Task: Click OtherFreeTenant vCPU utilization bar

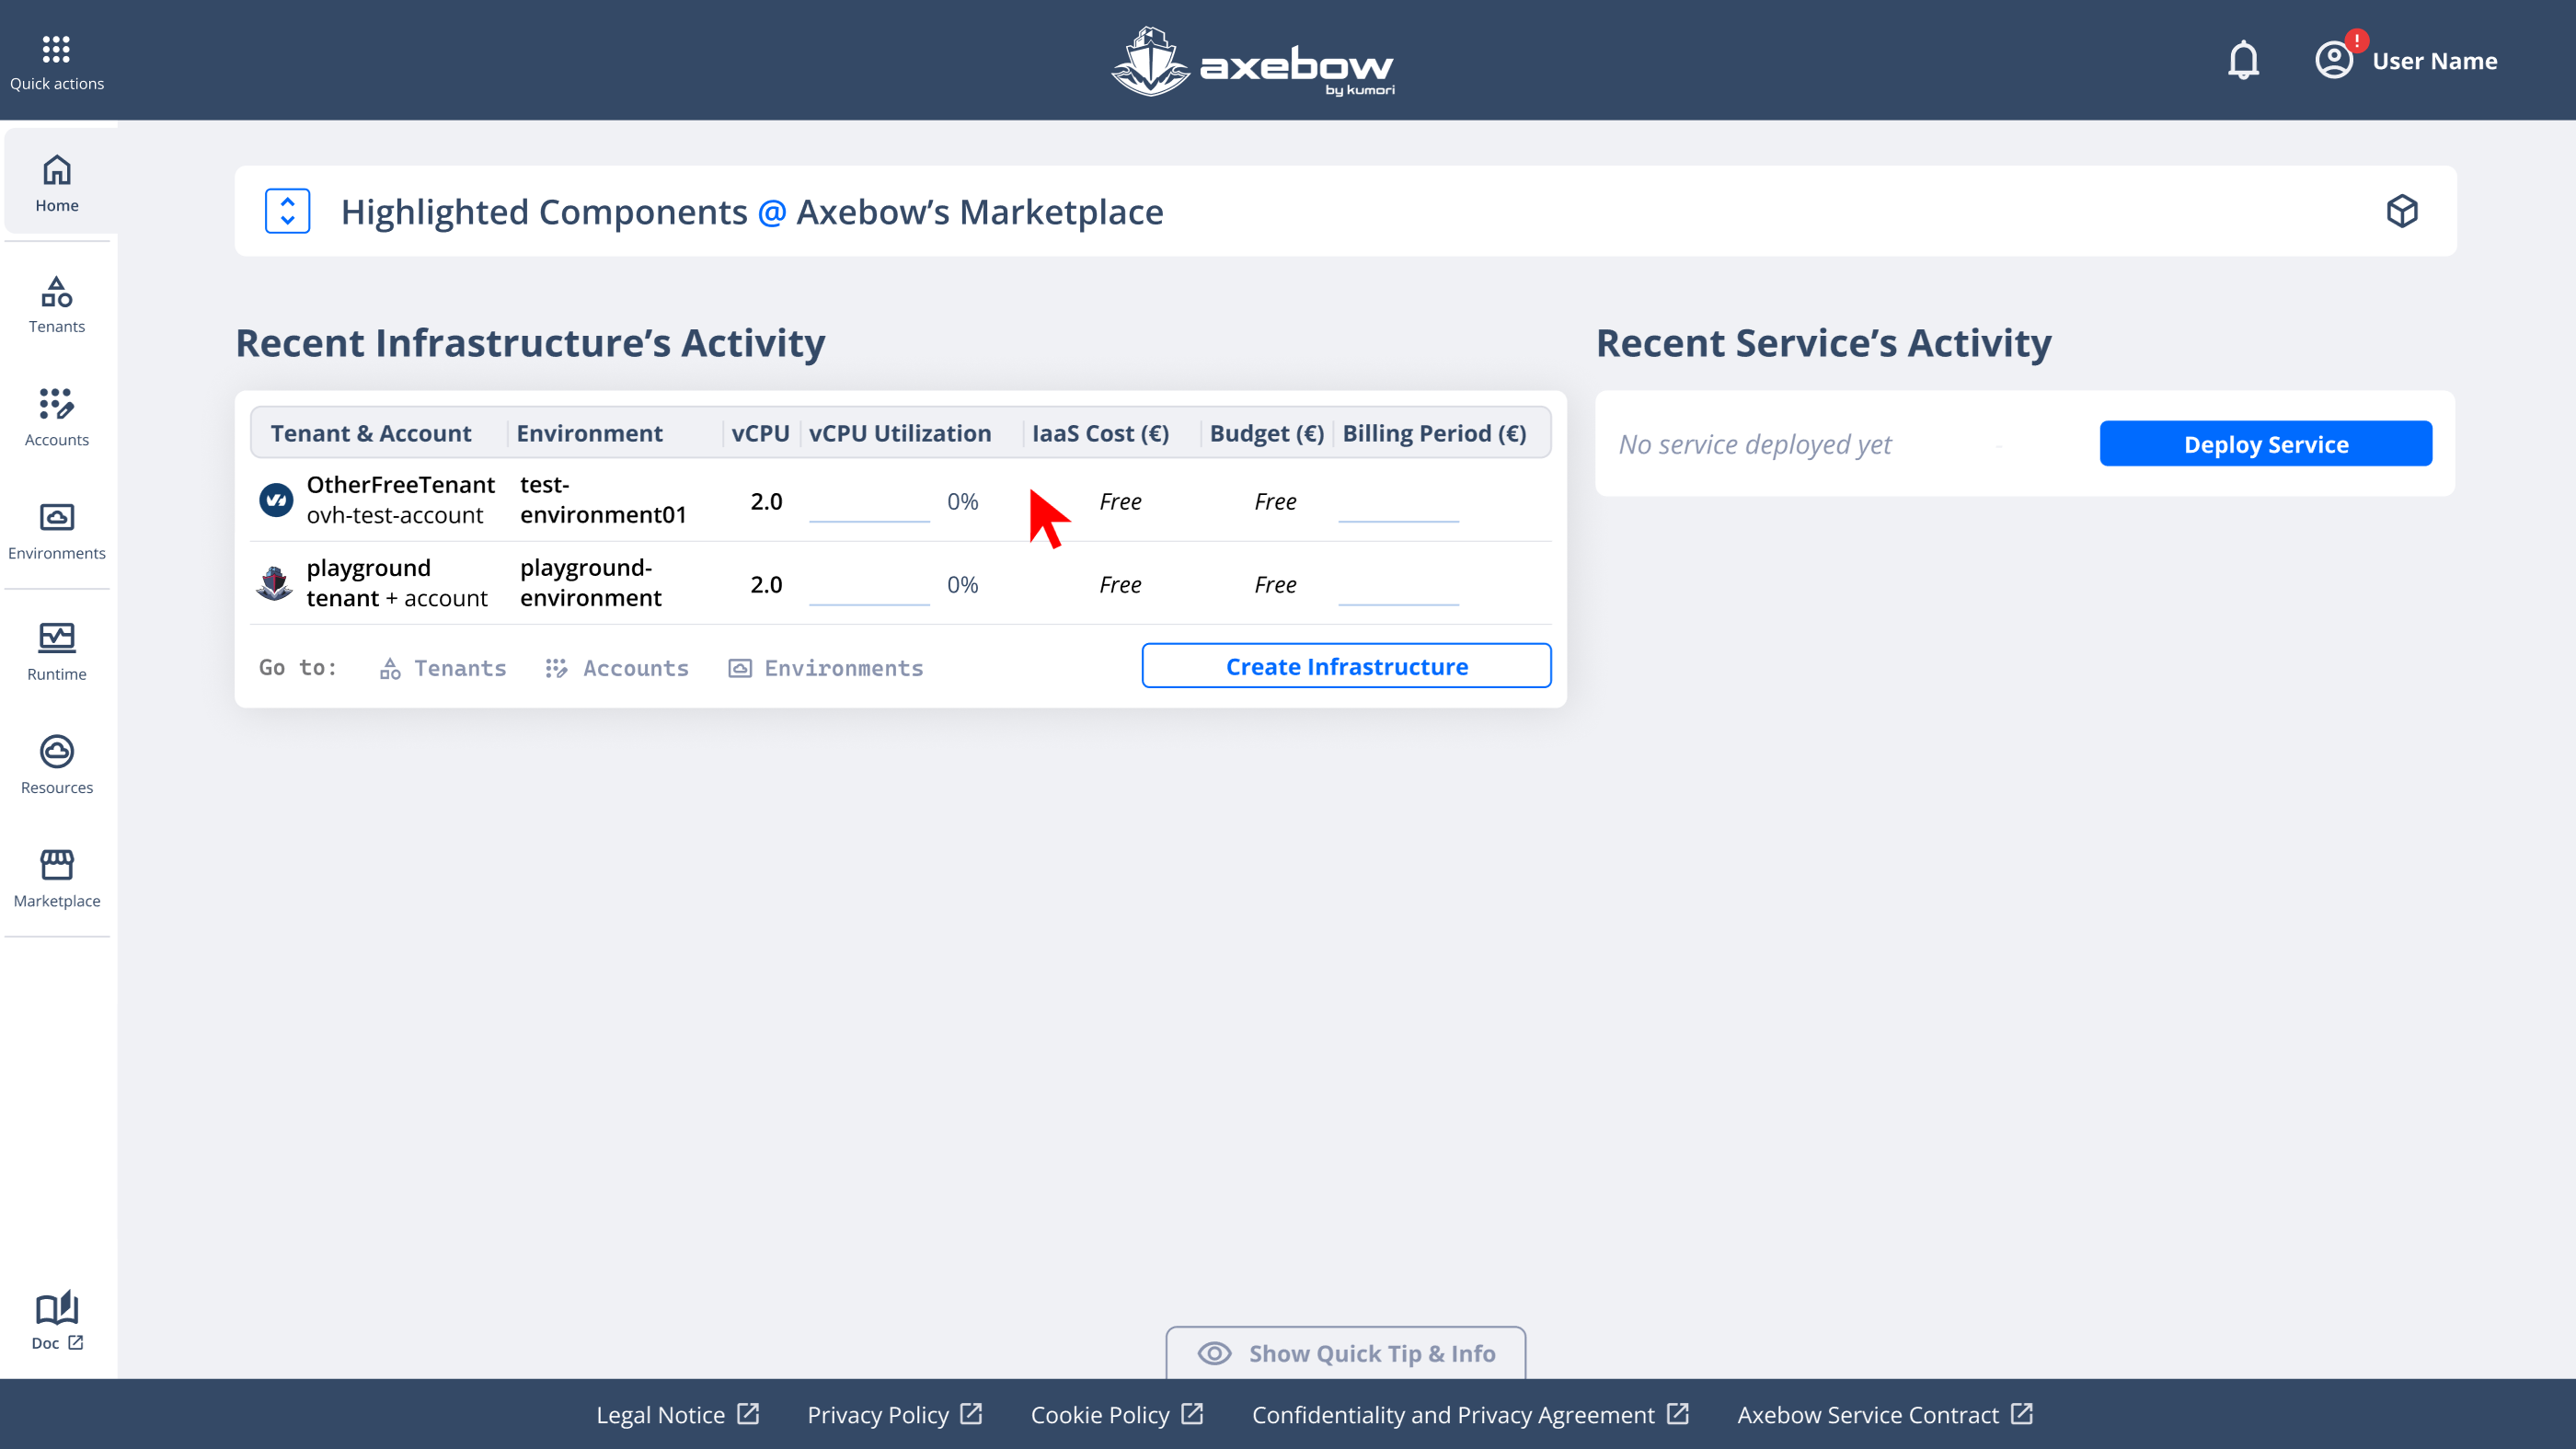Action: 869,518
